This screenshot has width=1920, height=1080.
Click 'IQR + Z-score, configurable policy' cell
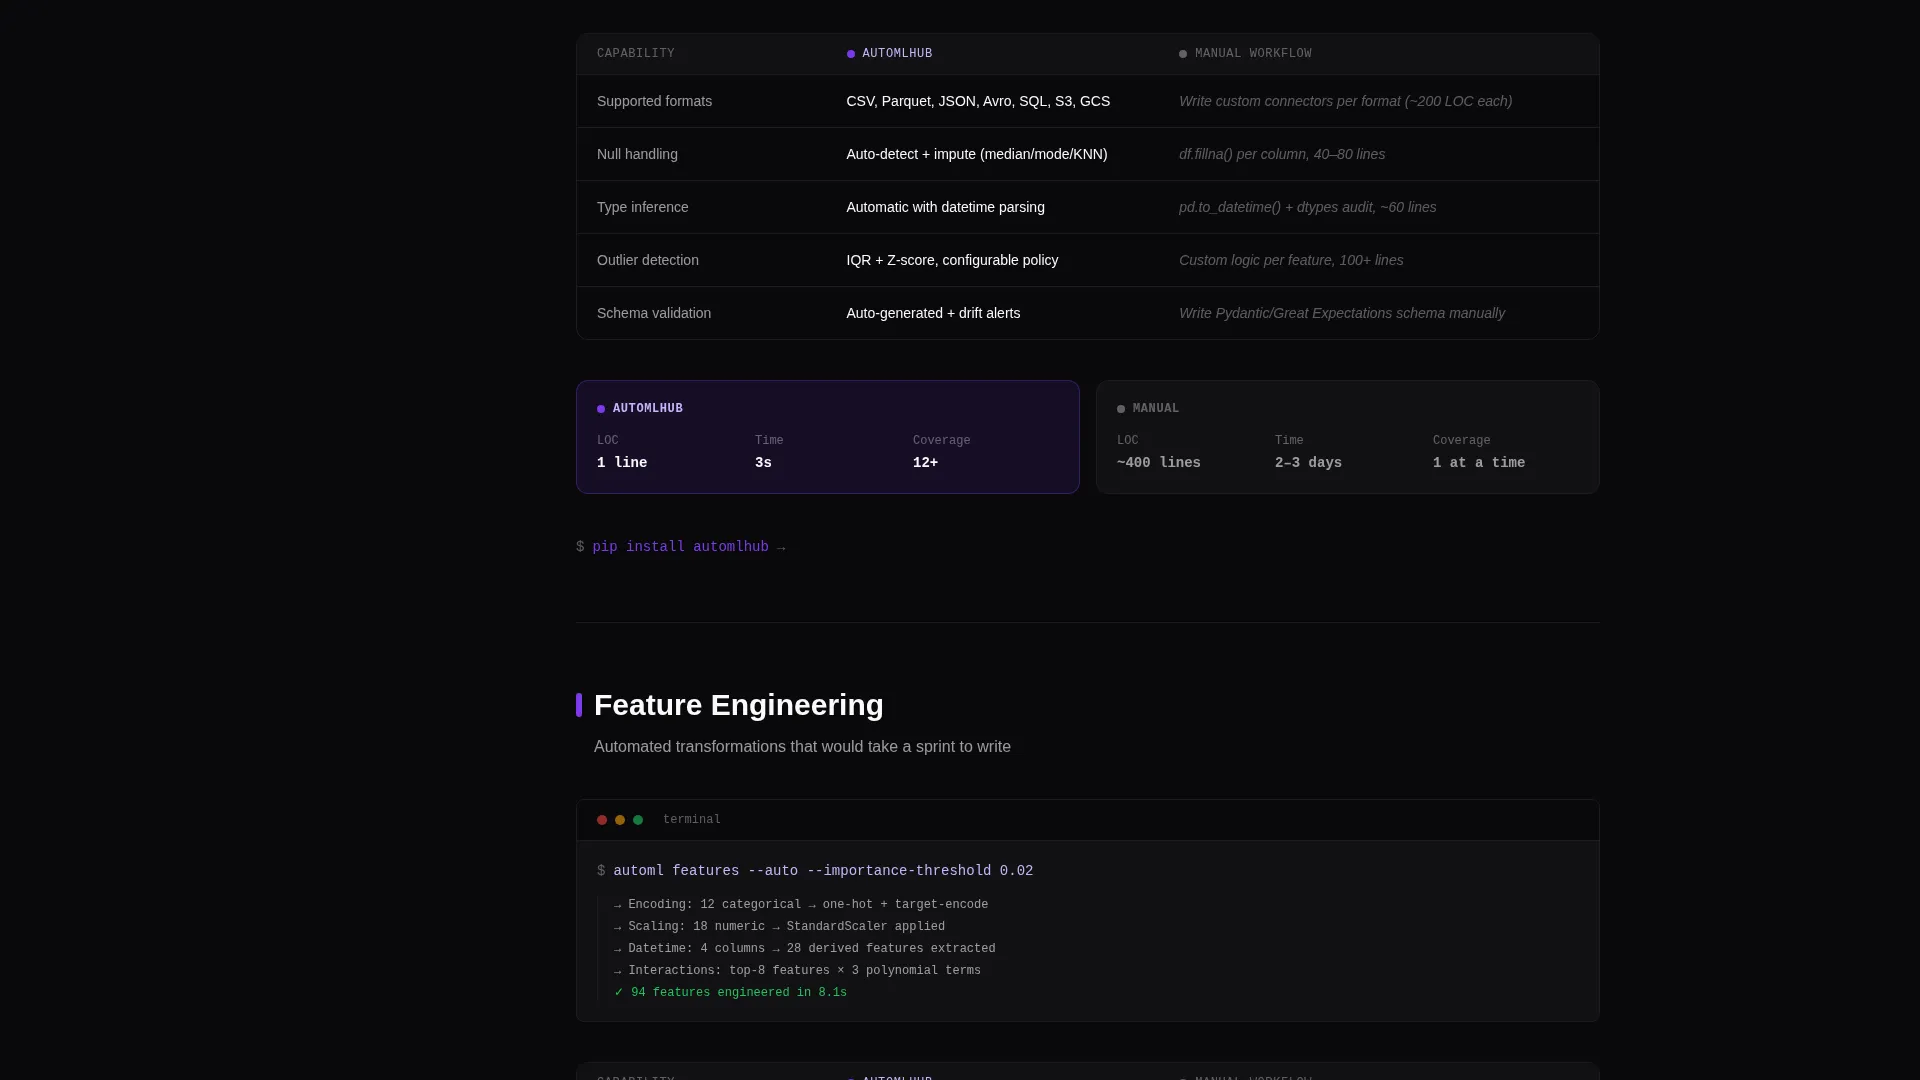tap(952, 260)
